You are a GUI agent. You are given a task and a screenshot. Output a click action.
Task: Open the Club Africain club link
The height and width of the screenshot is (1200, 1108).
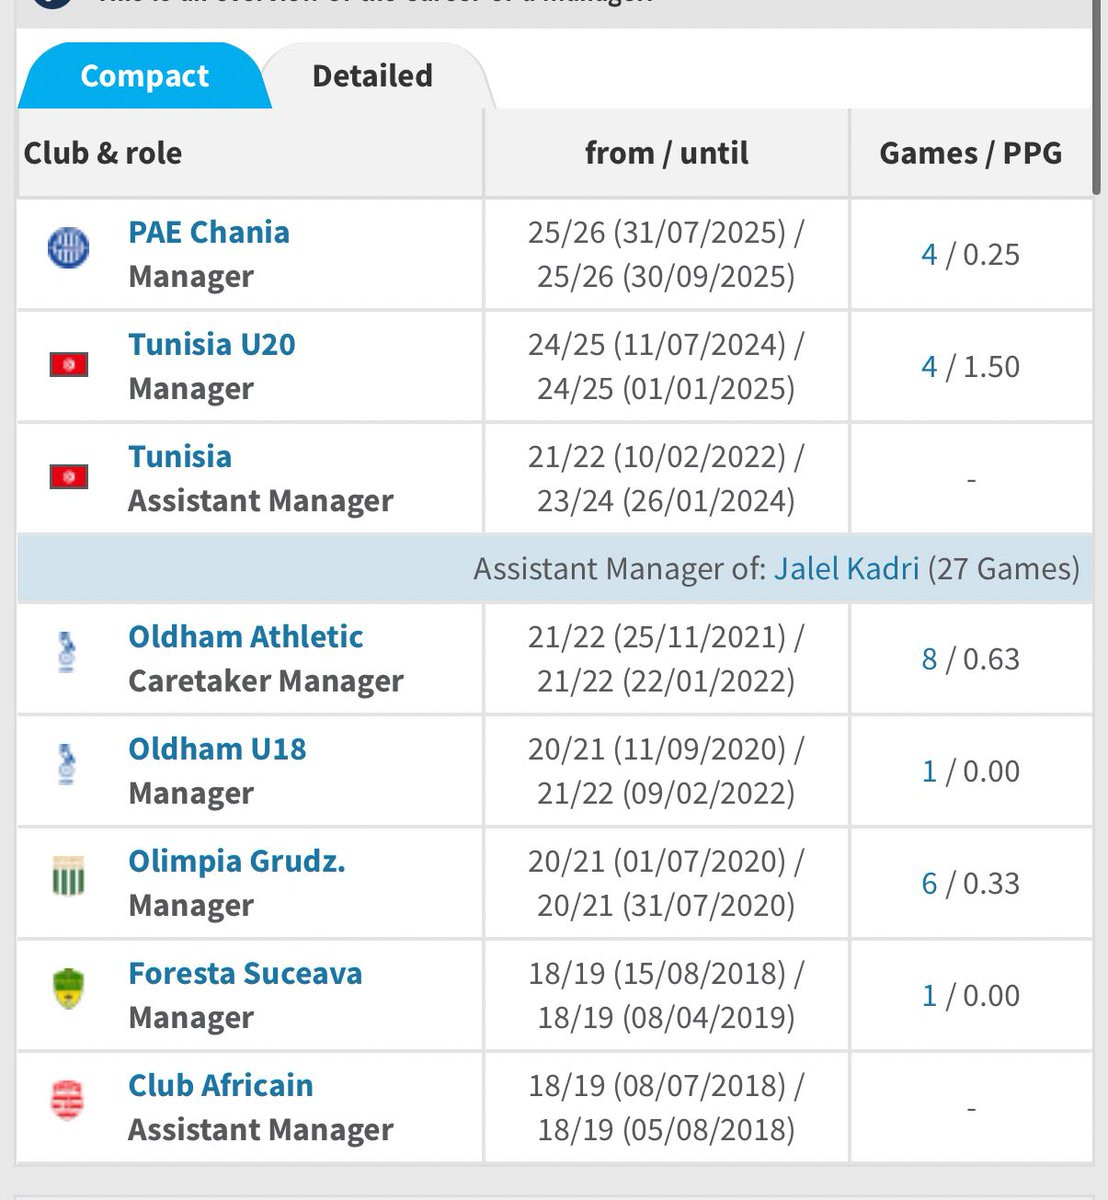click(x=220, y=1085)
